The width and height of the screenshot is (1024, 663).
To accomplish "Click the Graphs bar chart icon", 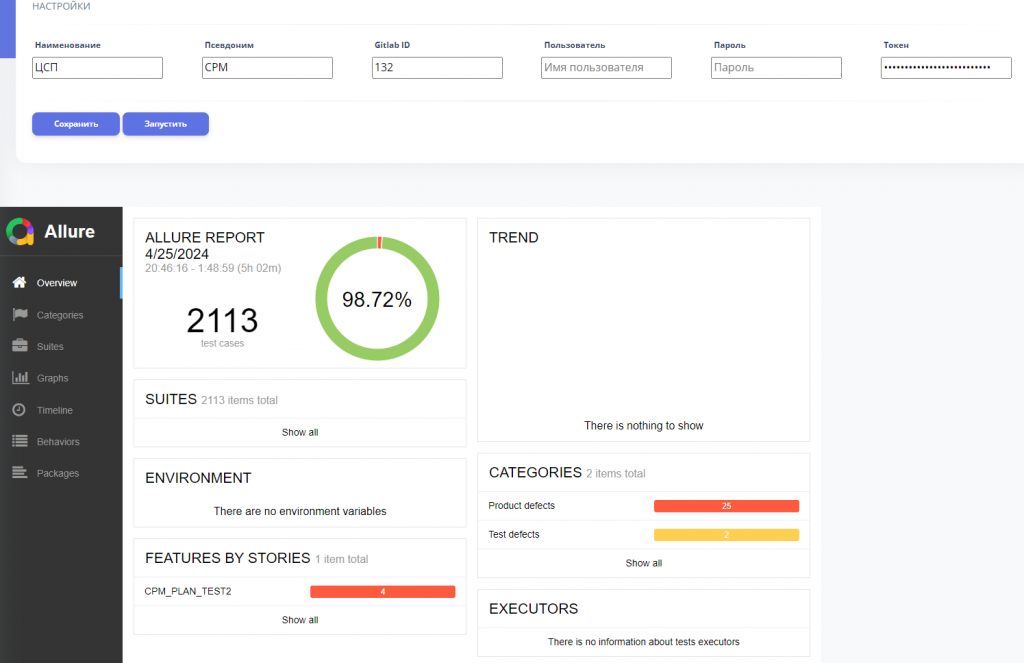I will pos(20,378).
